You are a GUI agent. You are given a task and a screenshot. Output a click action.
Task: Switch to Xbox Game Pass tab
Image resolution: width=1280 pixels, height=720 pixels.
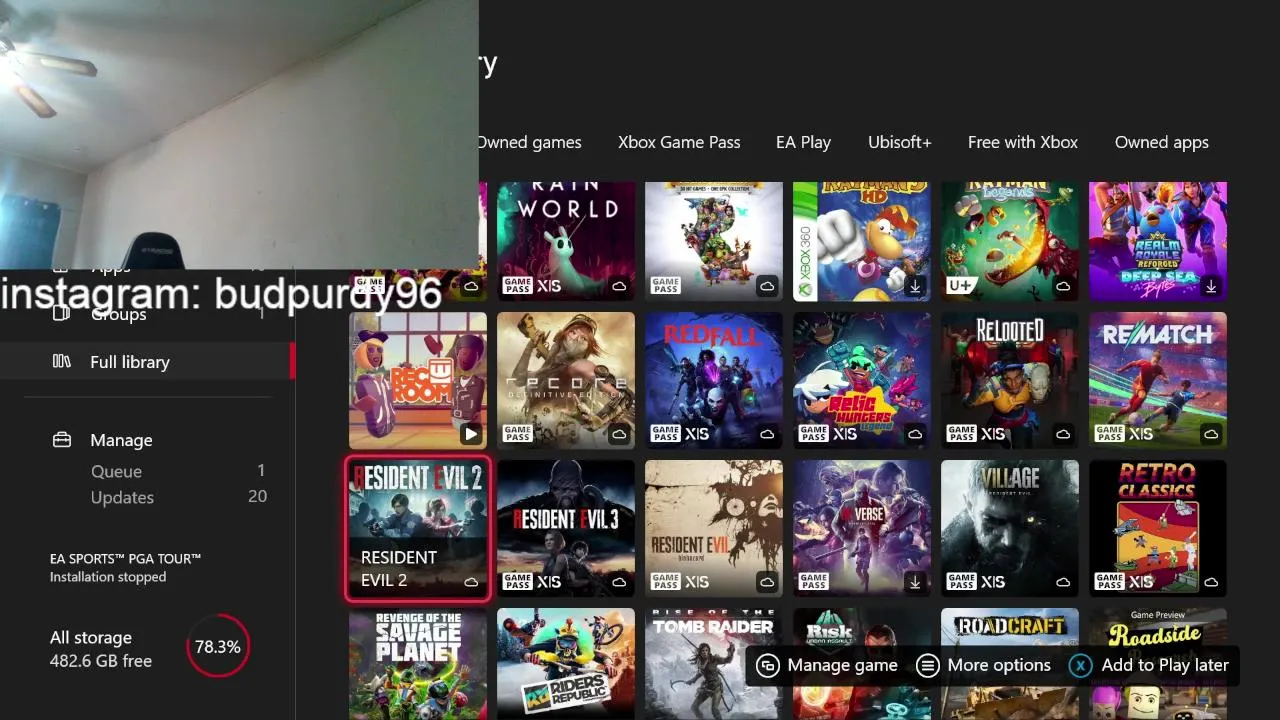(679, 142)
